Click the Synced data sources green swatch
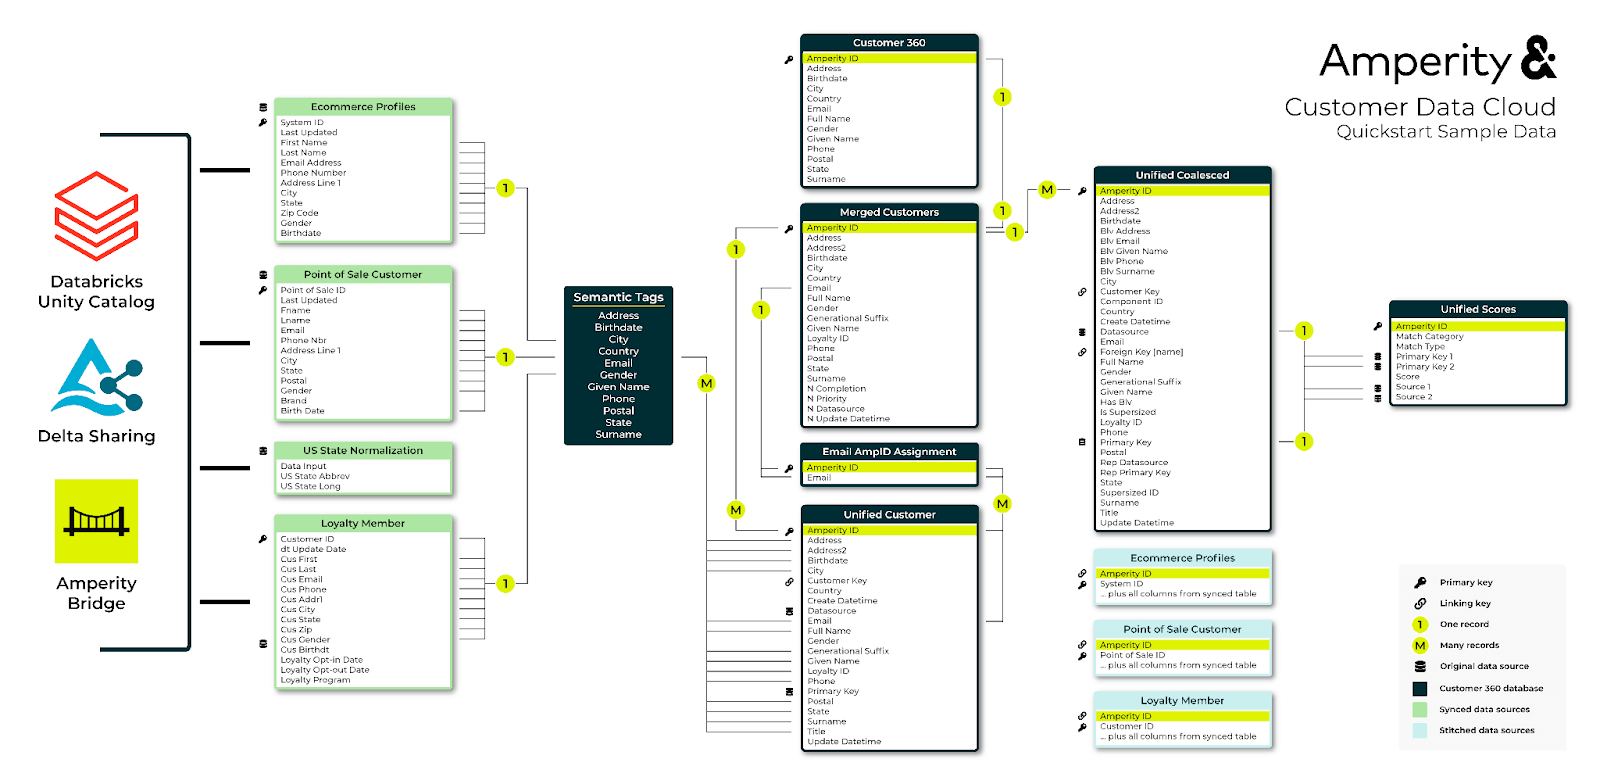The height and width of the screenshot is (784, 1600). pyautogui.click(x=1420, y=709)
